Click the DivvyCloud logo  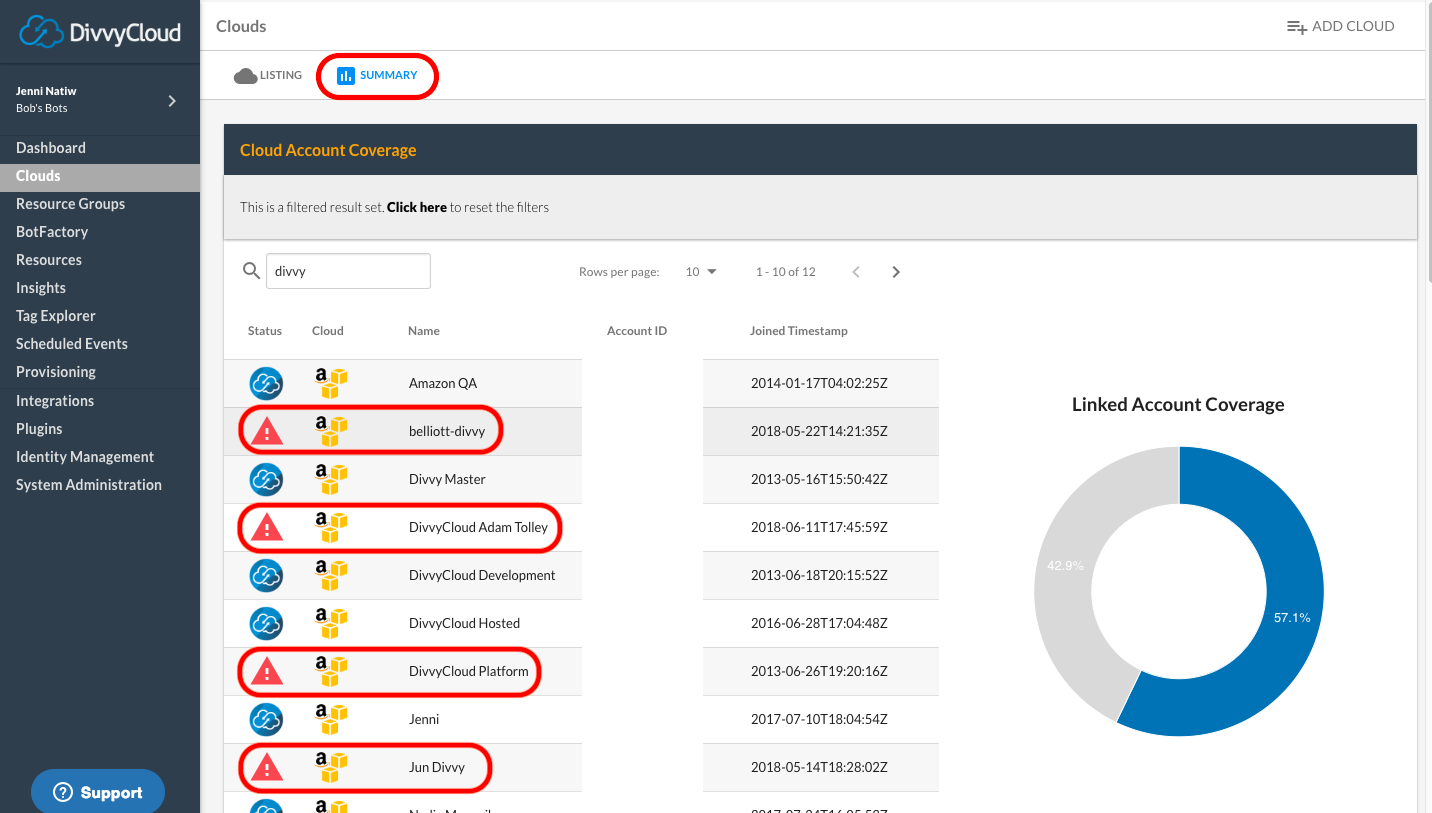(100, 32)
